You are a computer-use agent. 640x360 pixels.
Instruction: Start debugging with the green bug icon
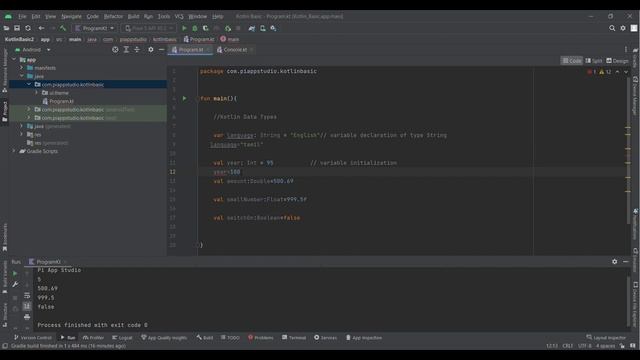[x=195, y=28]
